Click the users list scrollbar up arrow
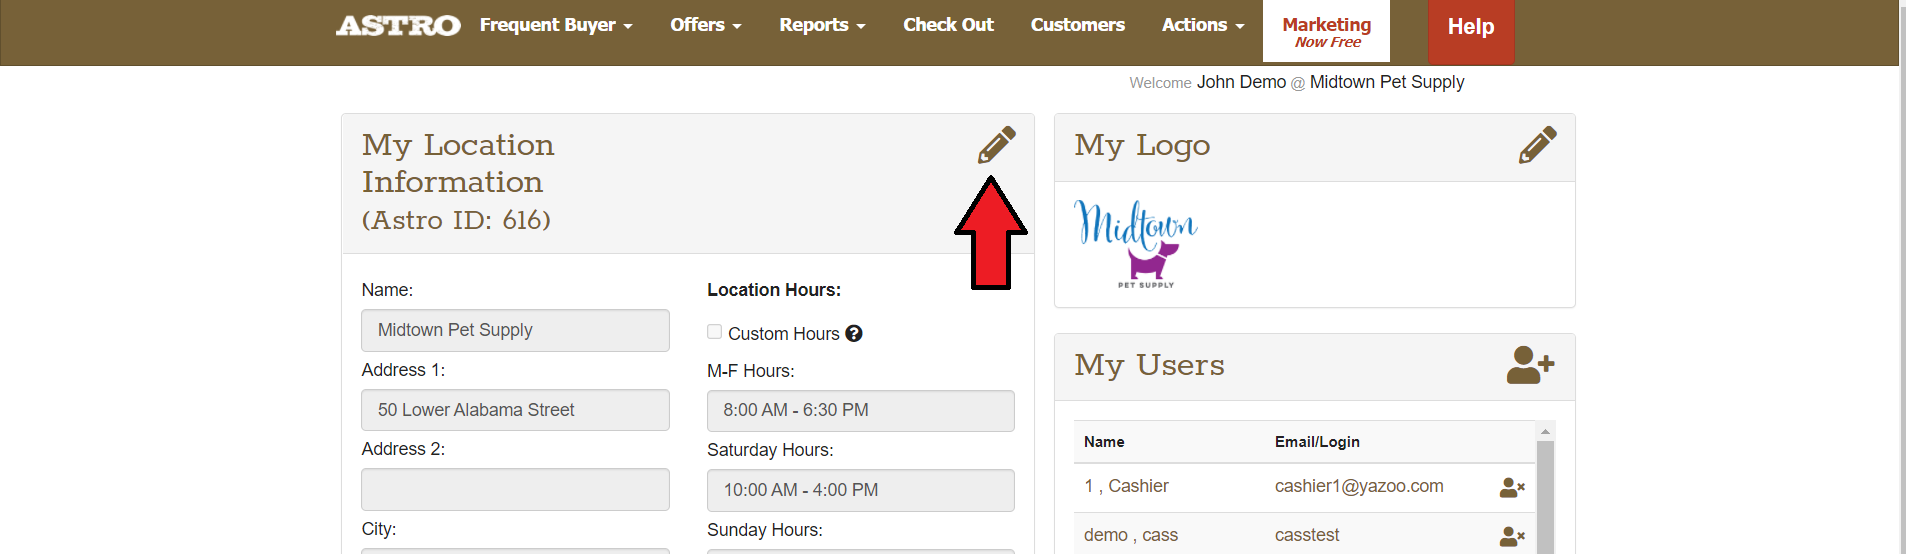 (1545, 432)
